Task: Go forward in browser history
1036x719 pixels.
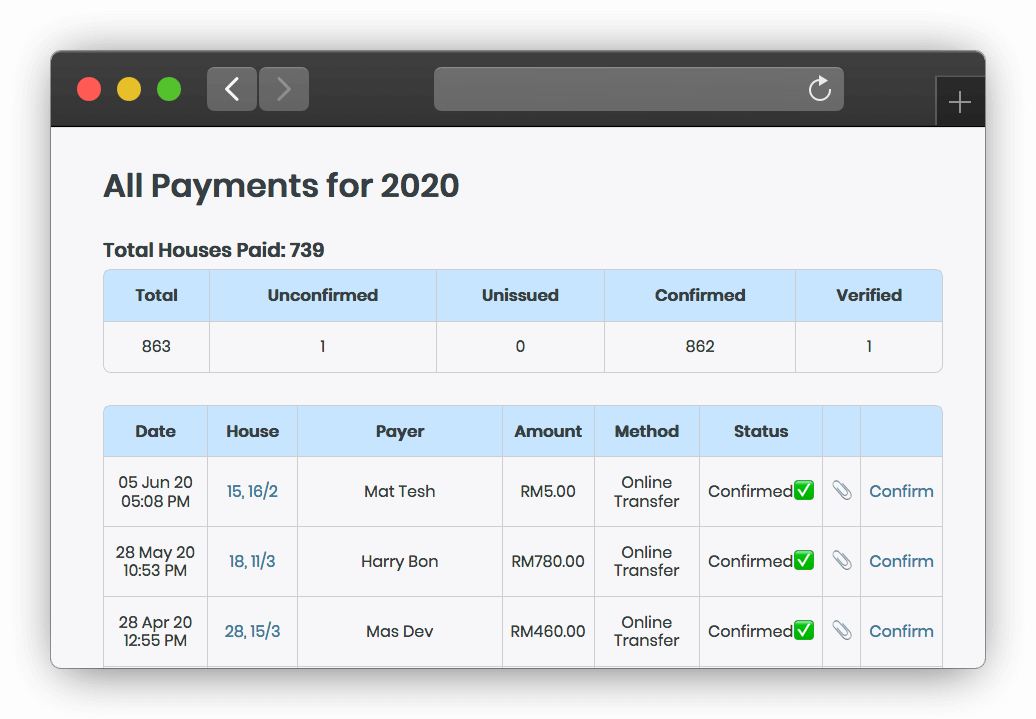Action: [283, 89]
